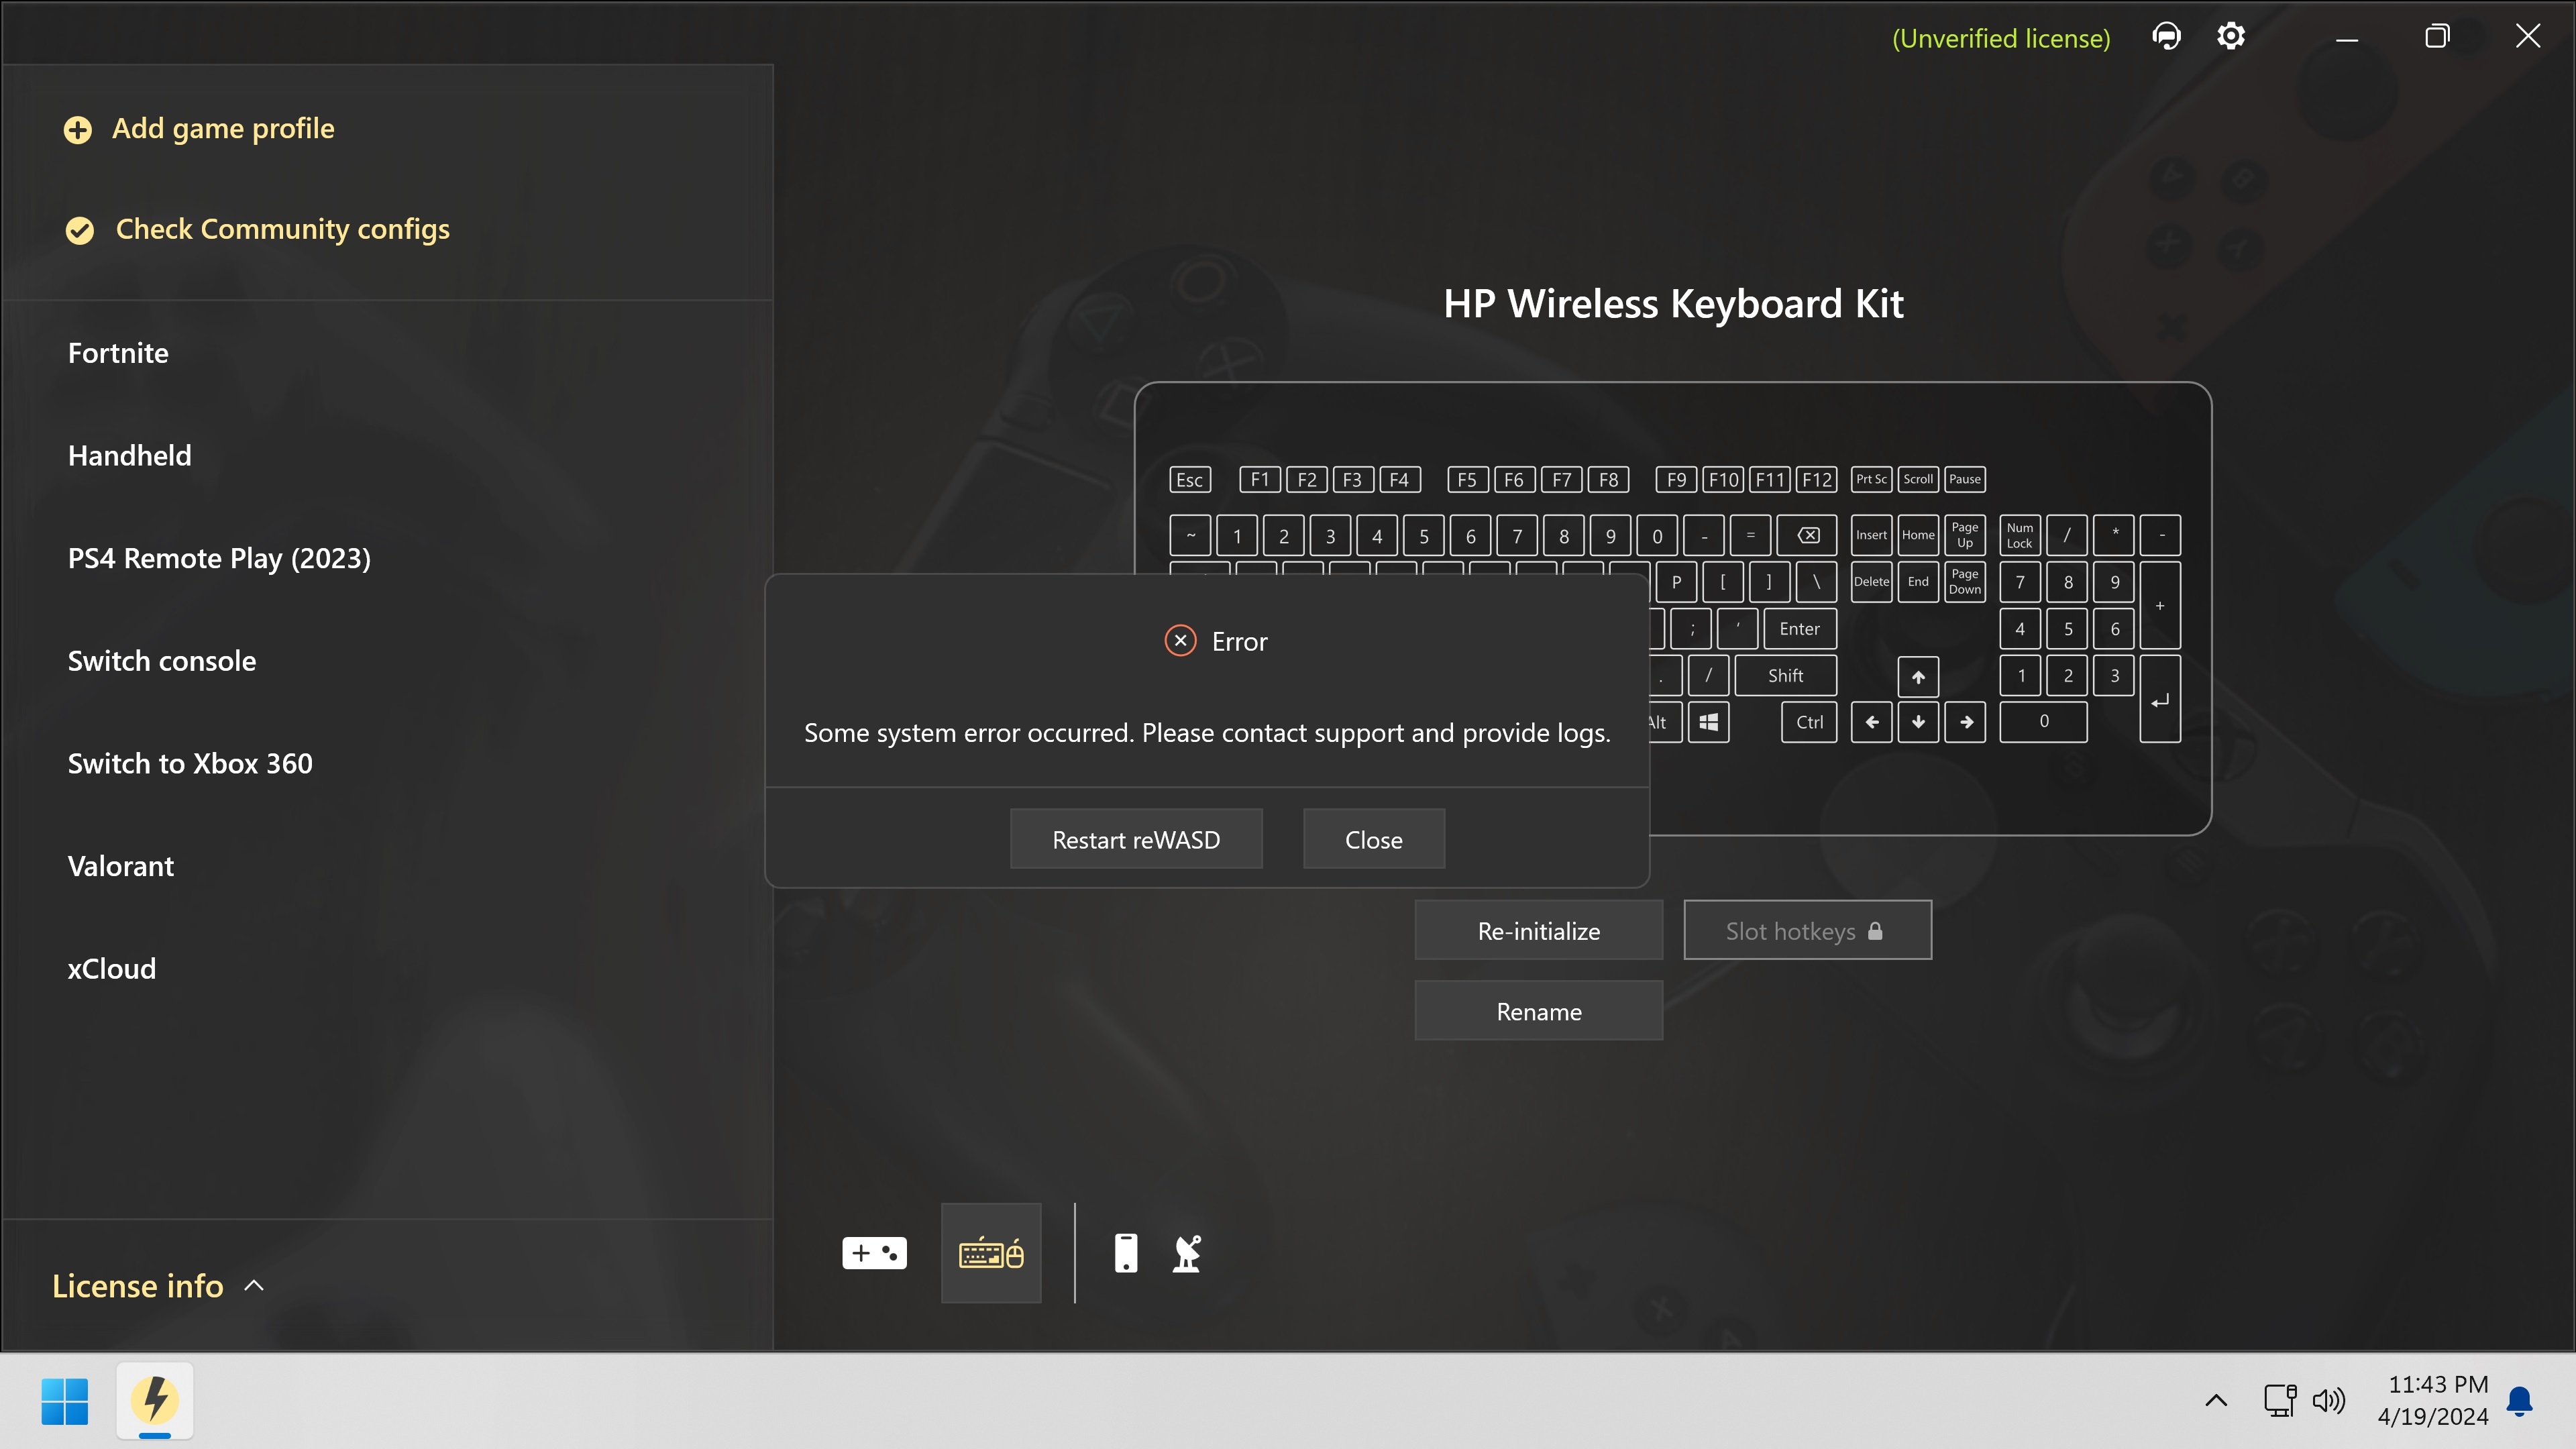Show hidden icons in system tray
The width and height of the screenshot is (2576, 1449).
coord(2215,1400)
